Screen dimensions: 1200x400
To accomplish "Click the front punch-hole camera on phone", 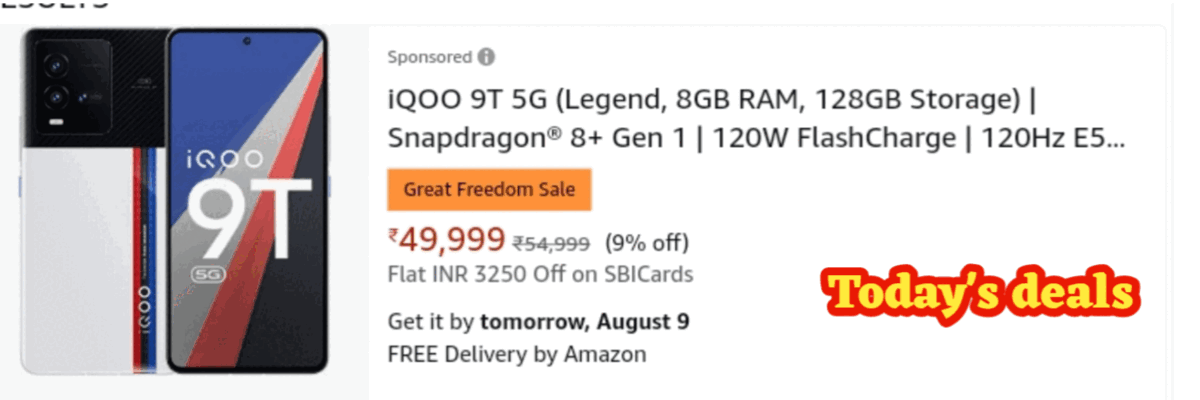I will click(246, 43).
